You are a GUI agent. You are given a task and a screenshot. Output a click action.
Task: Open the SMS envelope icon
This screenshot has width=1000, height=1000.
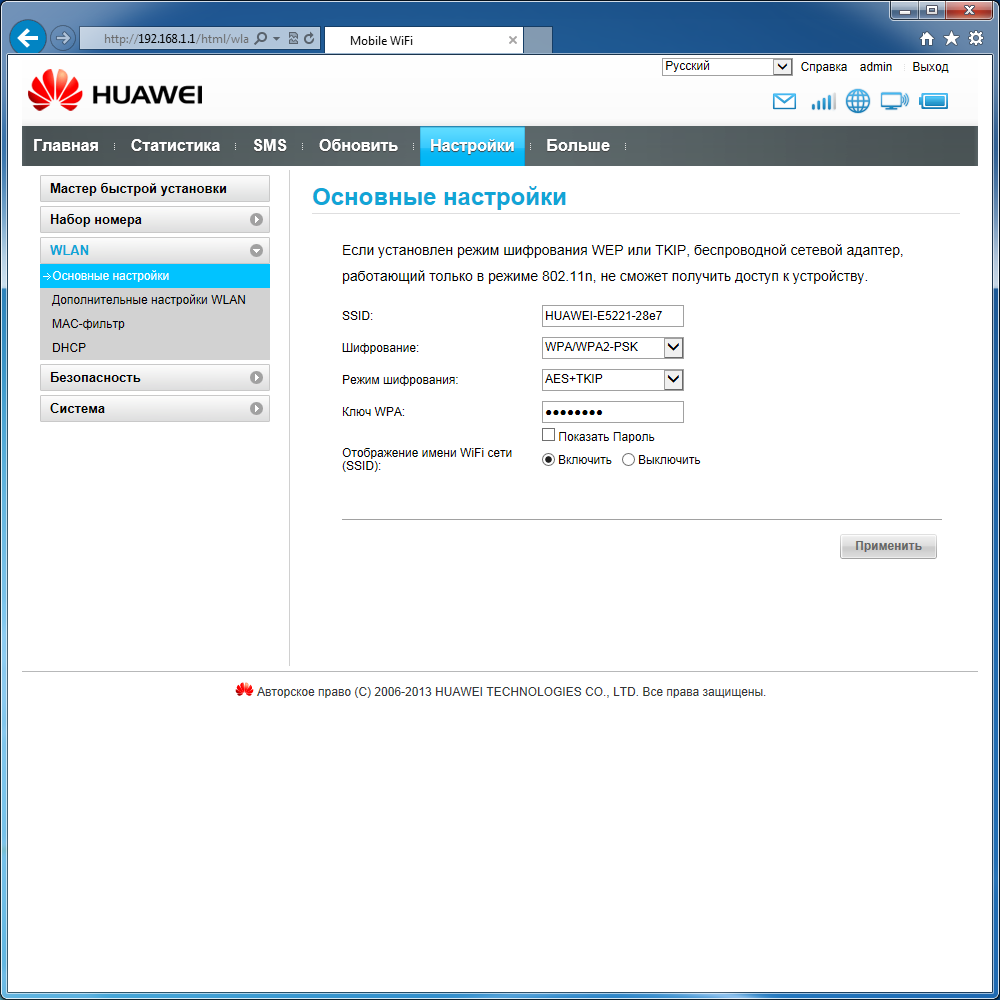[784, 101]
